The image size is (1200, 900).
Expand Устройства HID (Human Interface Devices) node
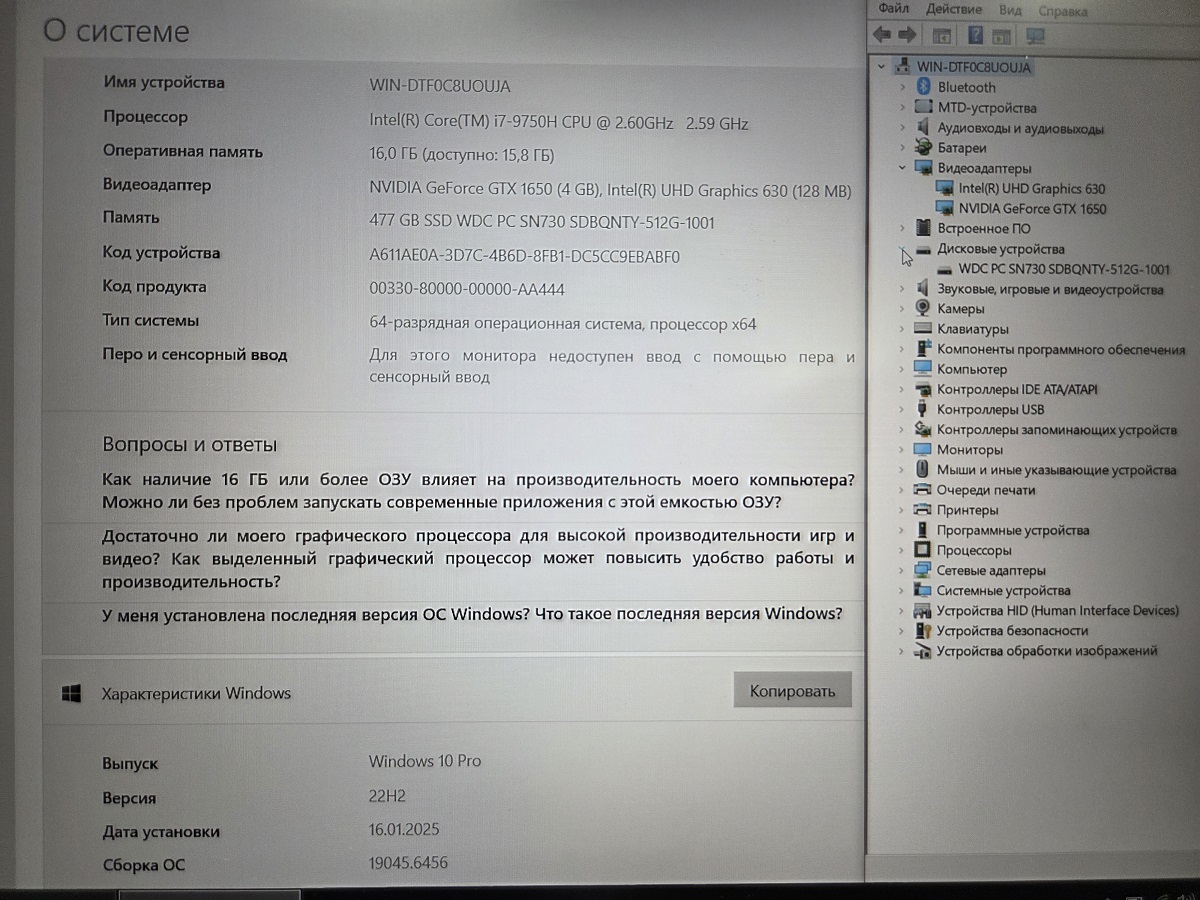click(x=902, y=610)
